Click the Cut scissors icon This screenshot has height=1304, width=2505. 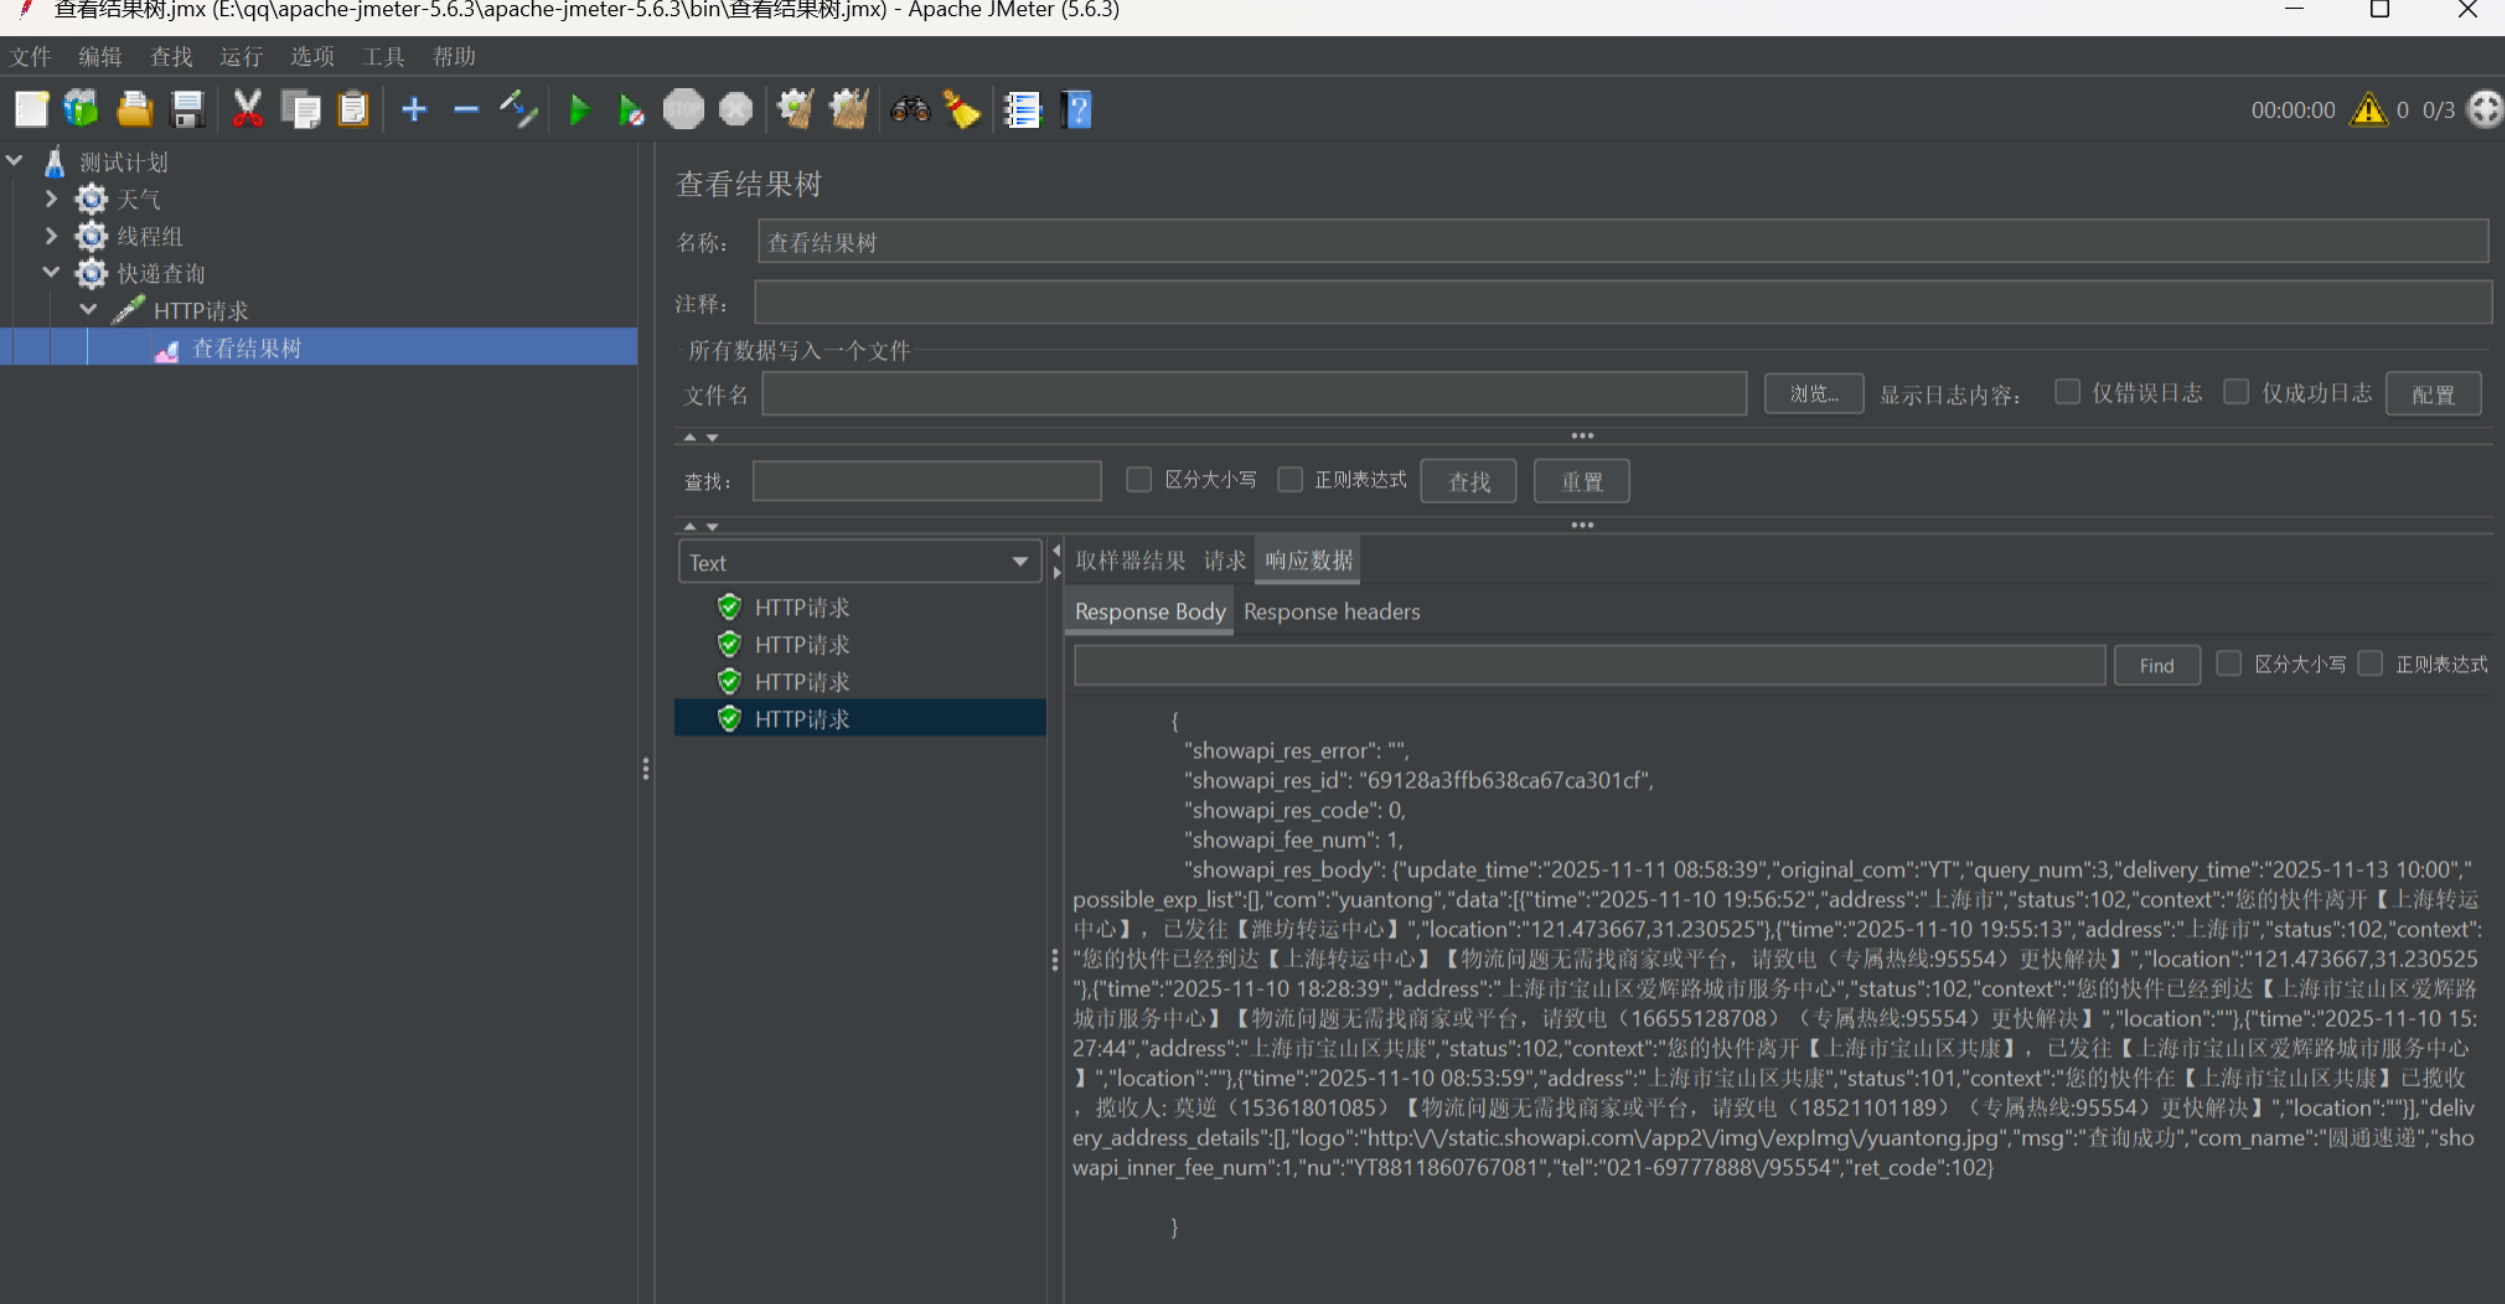pyautogui.click(x=247, y=110)
